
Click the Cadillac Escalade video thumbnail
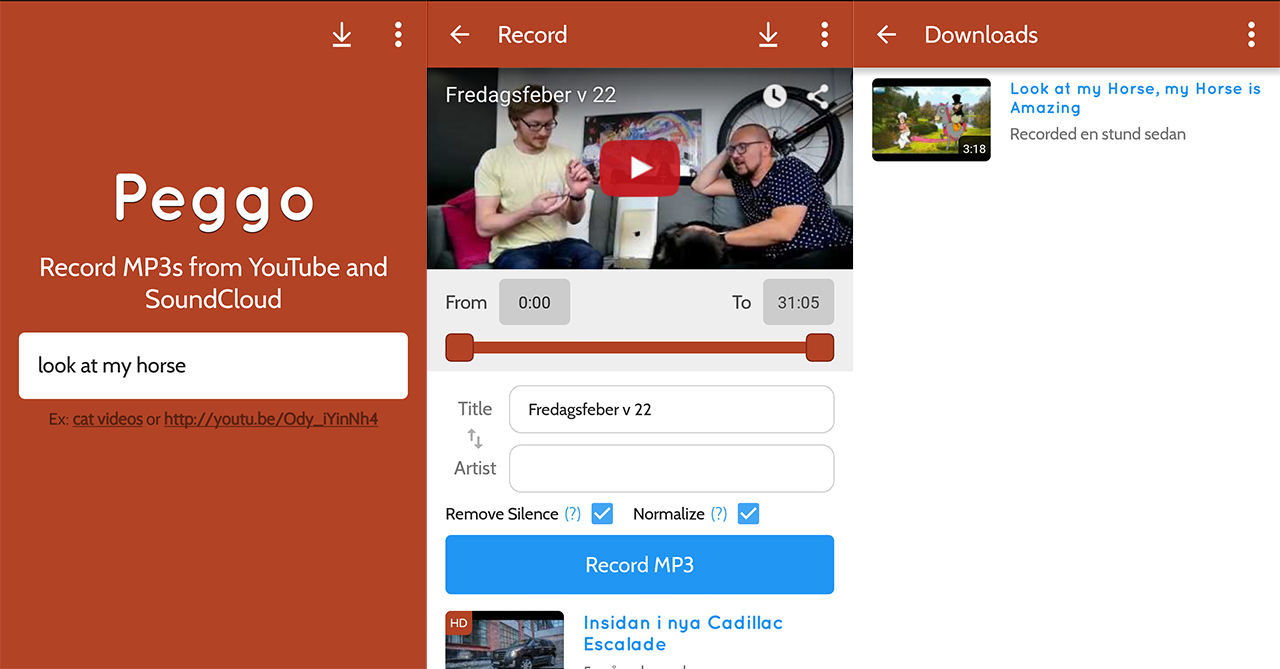click(x=505, y=640)
